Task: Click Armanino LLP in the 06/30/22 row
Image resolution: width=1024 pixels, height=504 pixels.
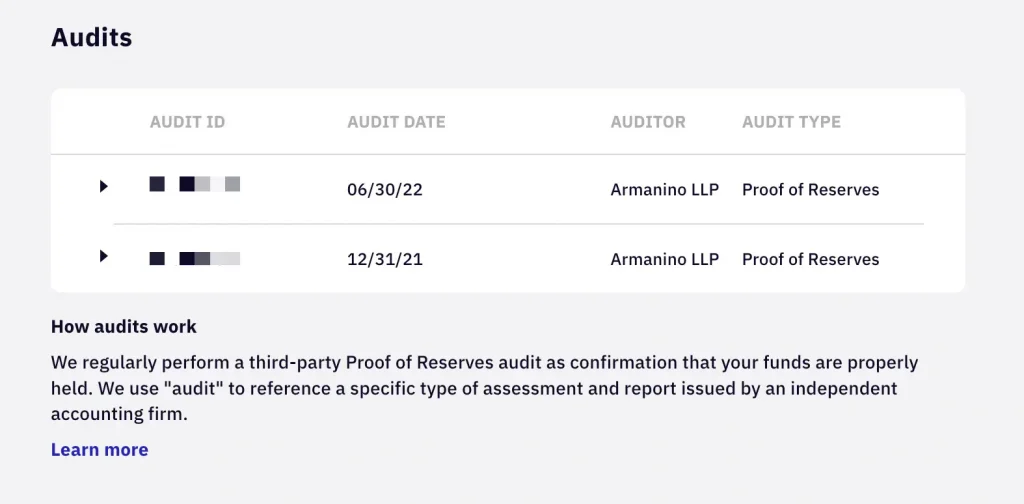Action: (664, 190)
